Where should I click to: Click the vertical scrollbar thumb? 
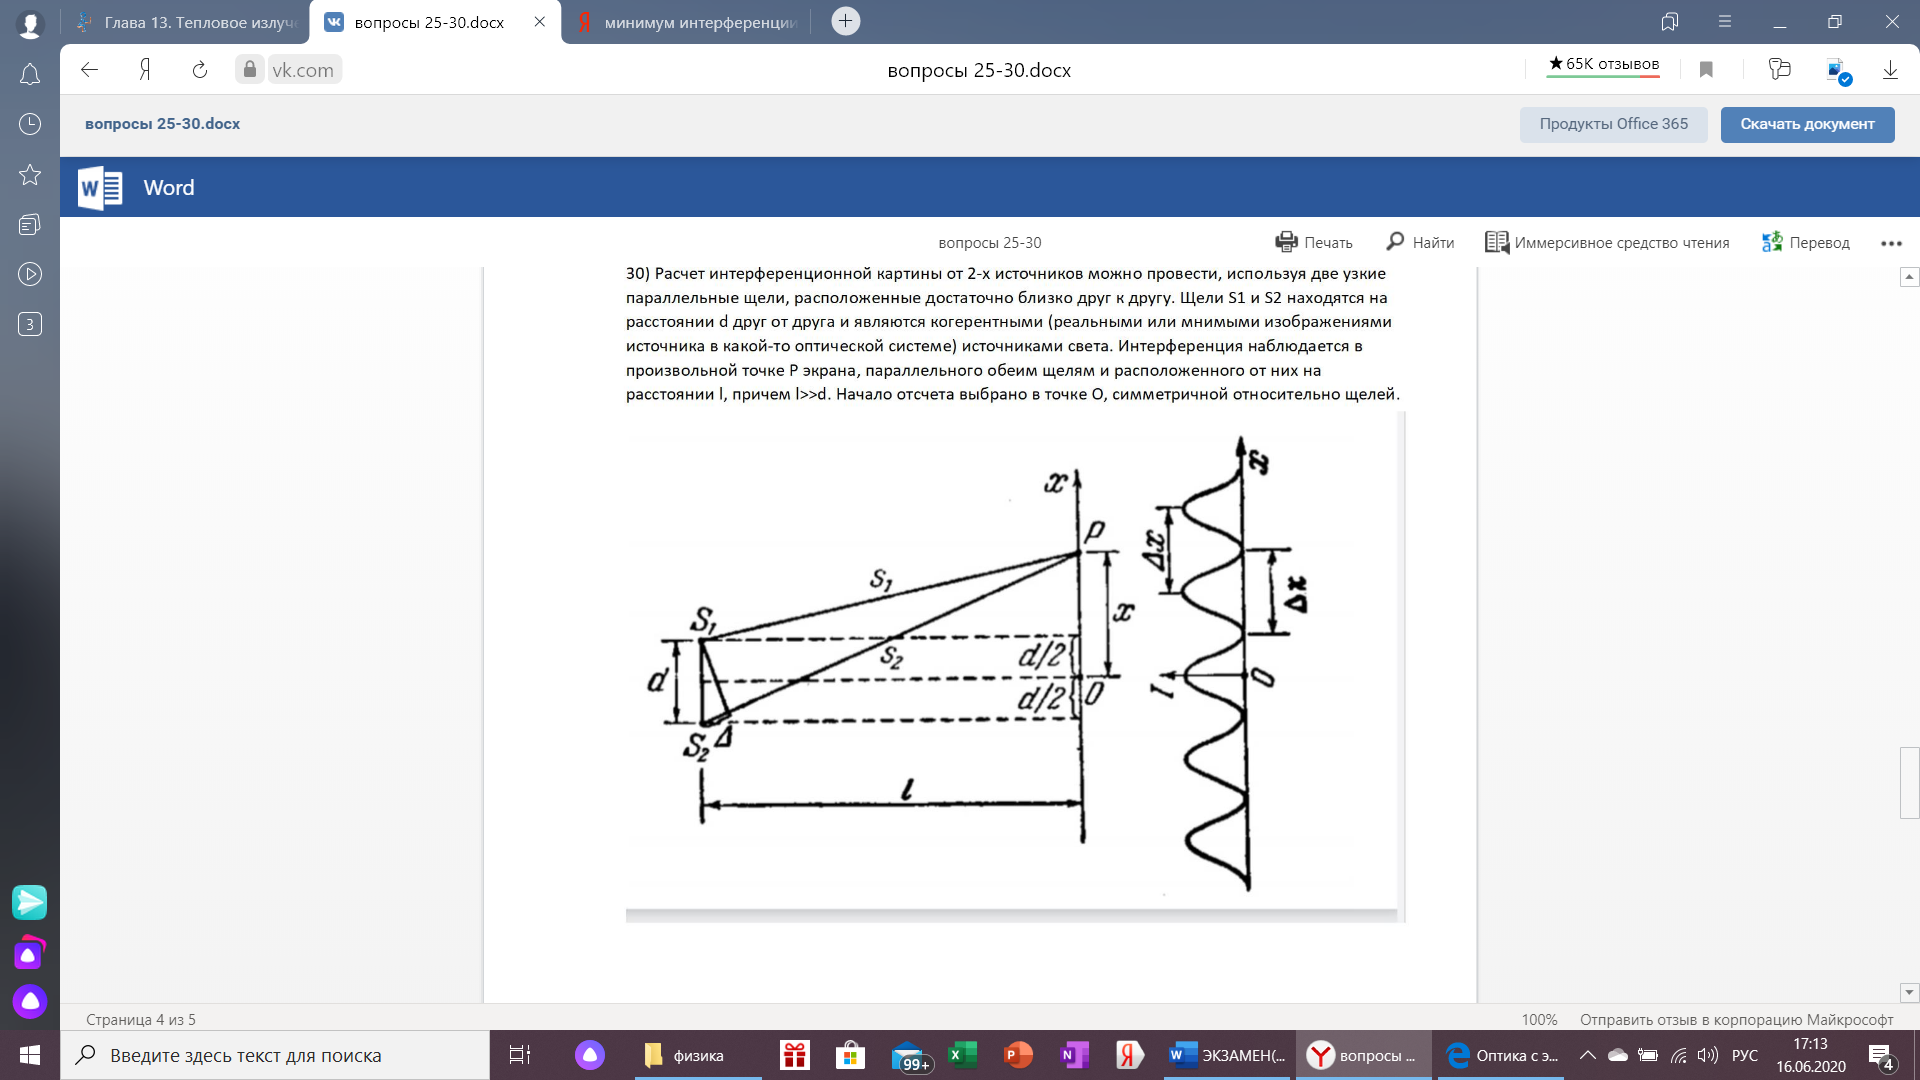1909,782
